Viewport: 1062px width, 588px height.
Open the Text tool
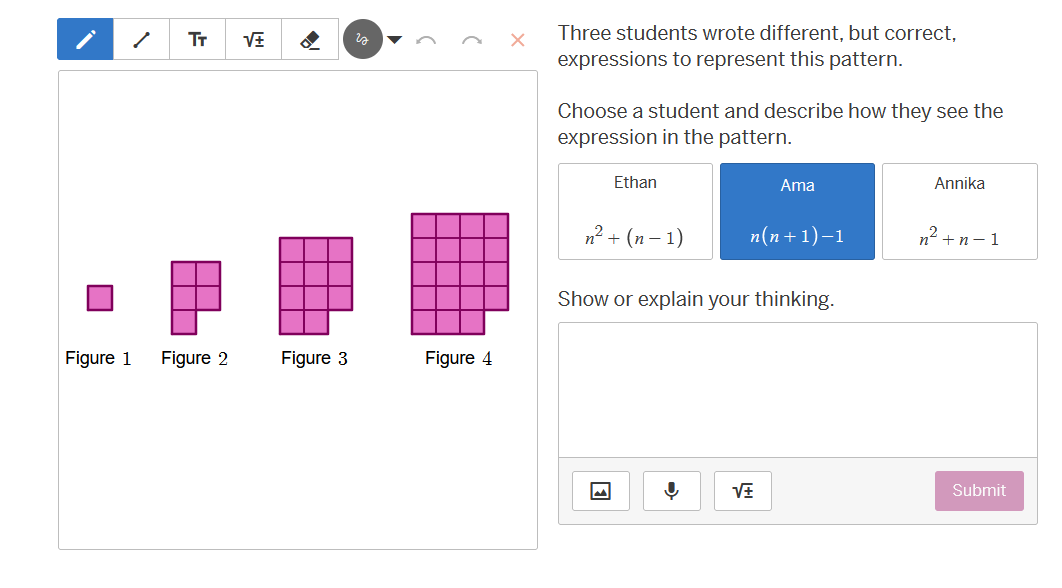tap(197, 39)
